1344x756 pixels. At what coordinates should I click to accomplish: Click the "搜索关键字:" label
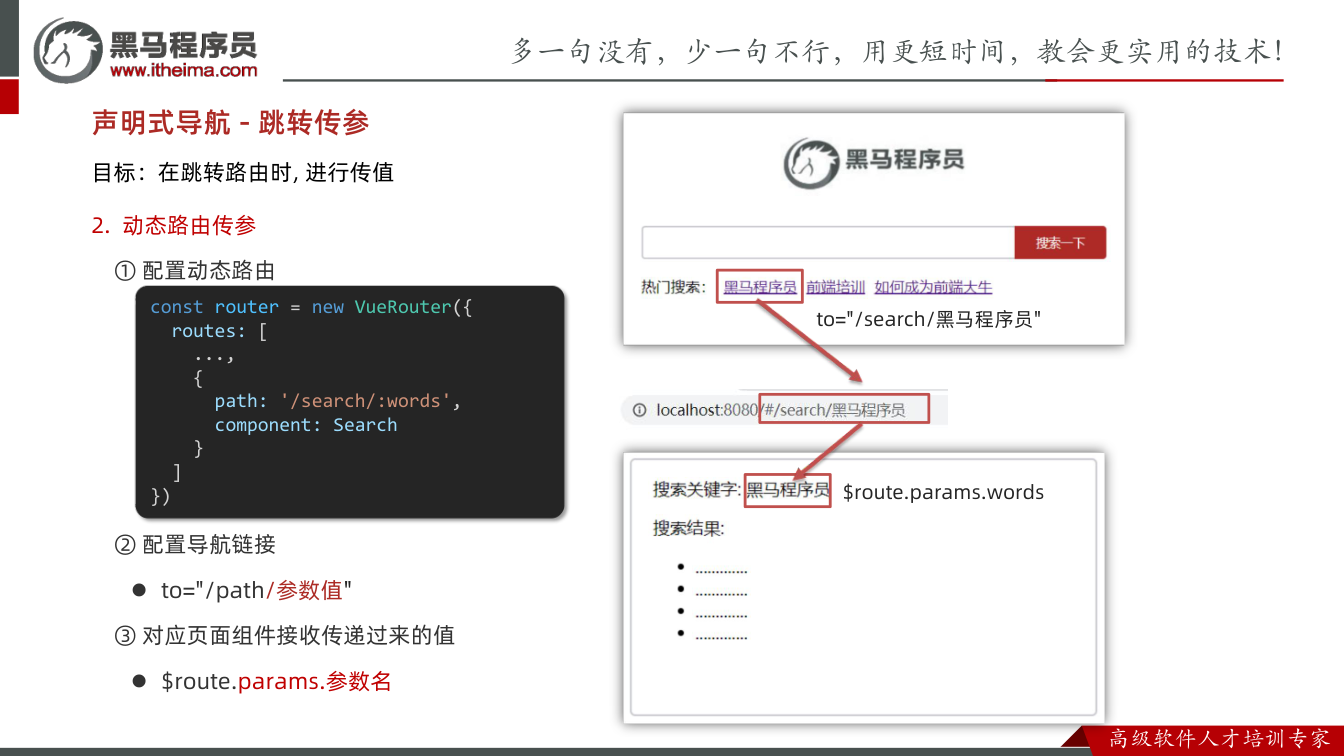click(697, 490)
